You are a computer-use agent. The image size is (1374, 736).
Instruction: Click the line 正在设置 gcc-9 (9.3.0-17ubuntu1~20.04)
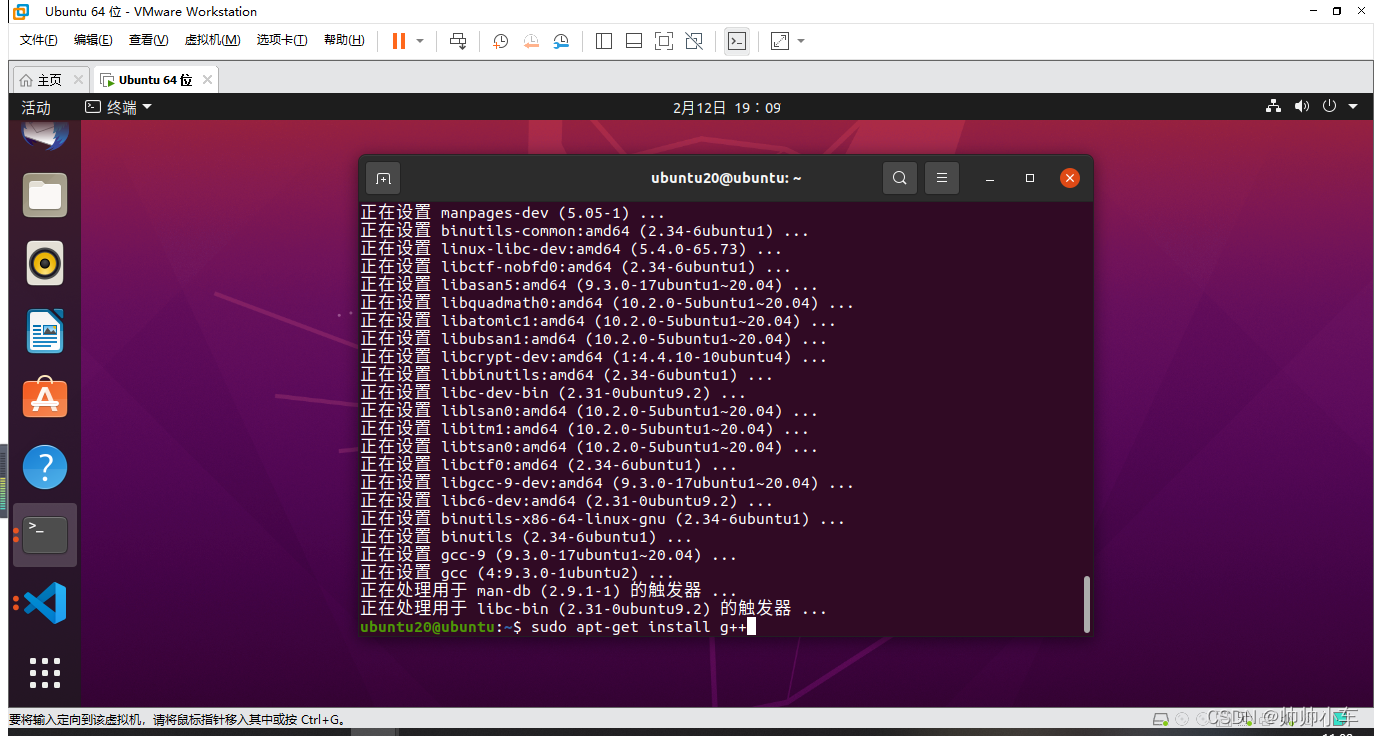tap(548, 555)
